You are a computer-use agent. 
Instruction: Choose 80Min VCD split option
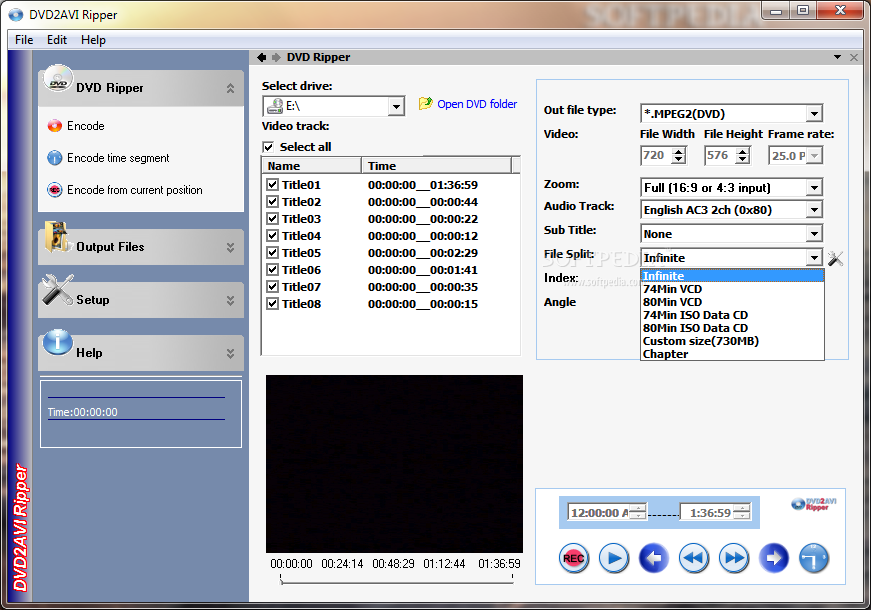point(732,302)
